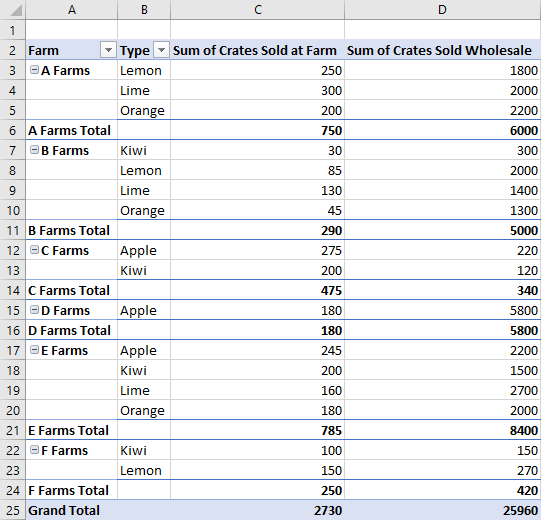Collapse the F Farms group
This screenshot has width=541, height=520.
[34, 450]
